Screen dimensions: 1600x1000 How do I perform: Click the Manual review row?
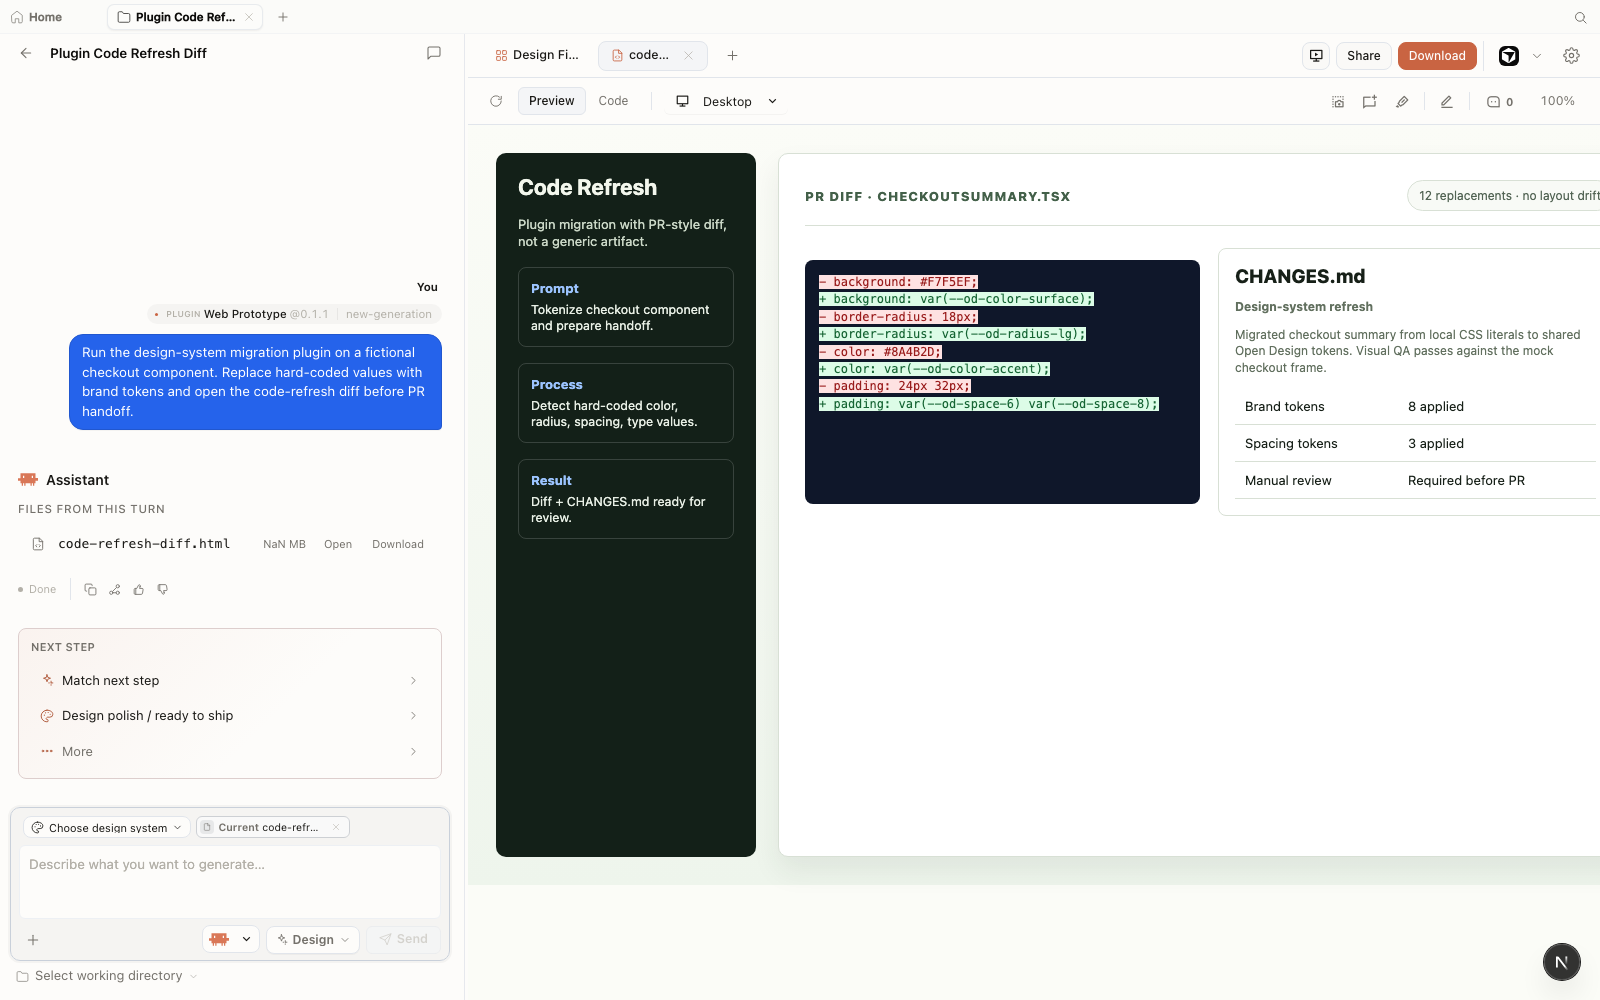click(1415, 481)
